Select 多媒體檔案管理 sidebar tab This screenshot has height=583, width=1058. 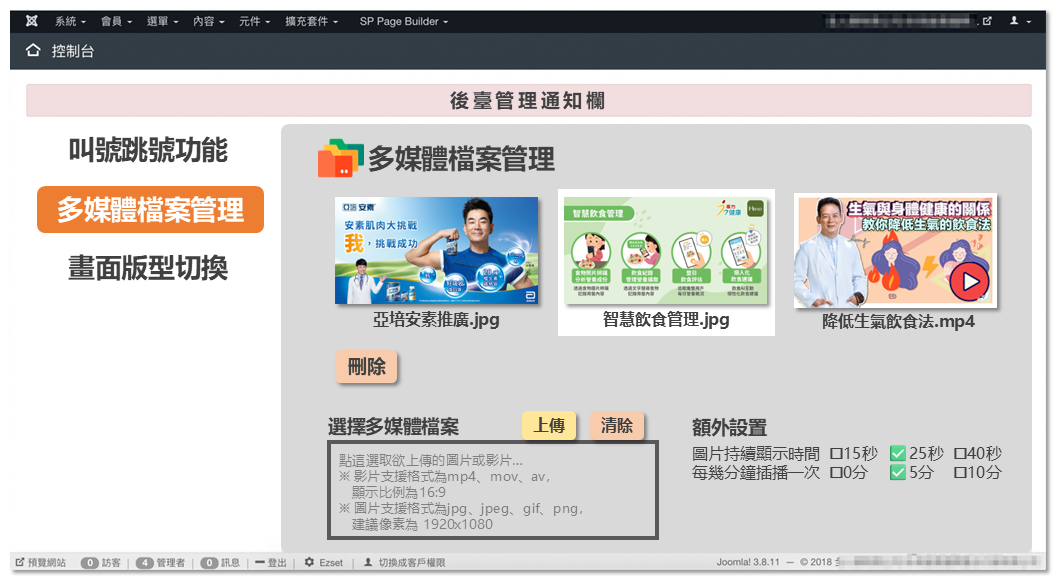point(150,210)
